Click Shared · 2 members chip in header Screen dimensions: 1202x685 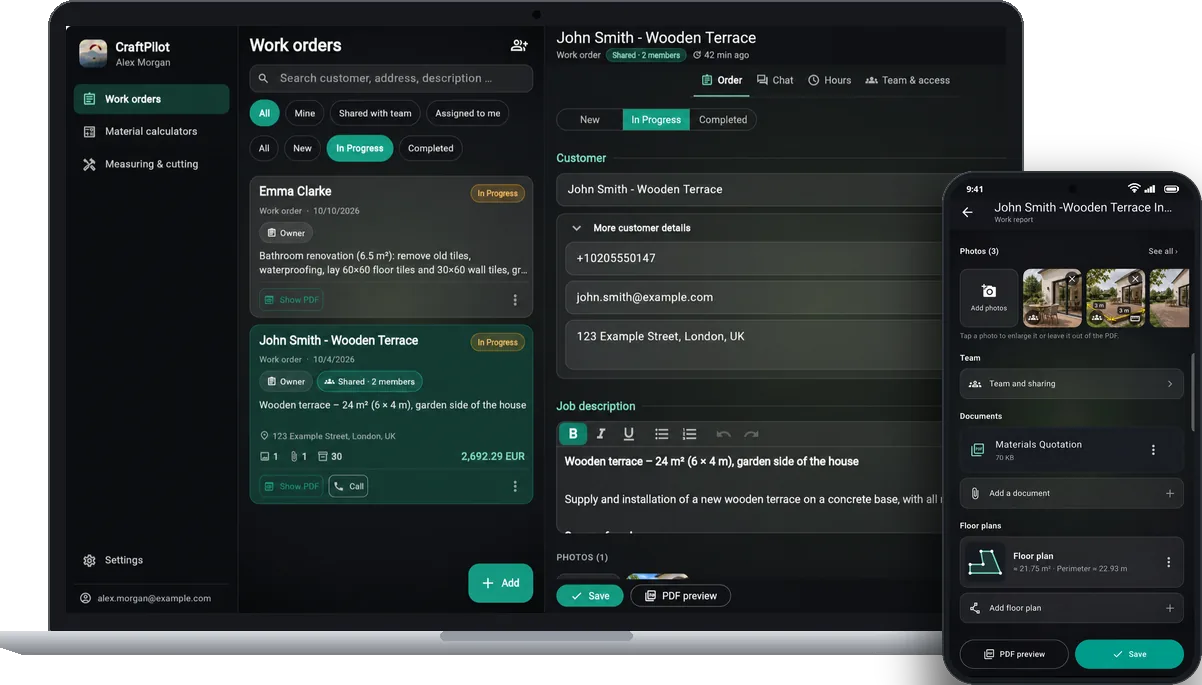pyautogui.click(x=645, y=55)
